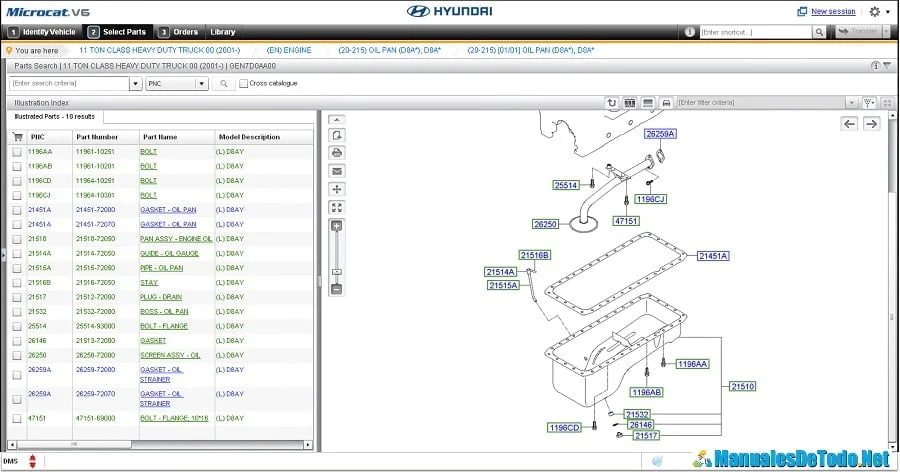Screen dimensions: 900x472
Task: Switch to Identify Vehicle tab
Action: 43,32
